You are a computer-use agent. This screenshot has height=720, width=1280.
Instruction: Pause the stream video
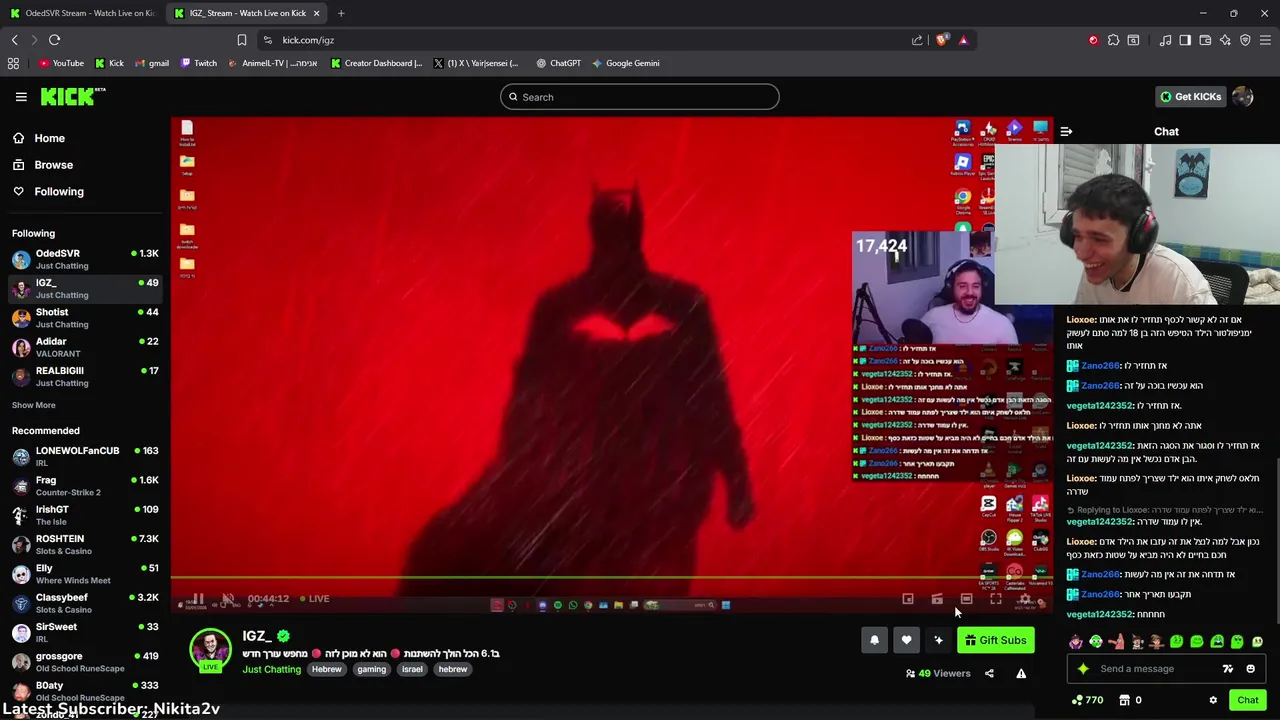click(198, 599)
